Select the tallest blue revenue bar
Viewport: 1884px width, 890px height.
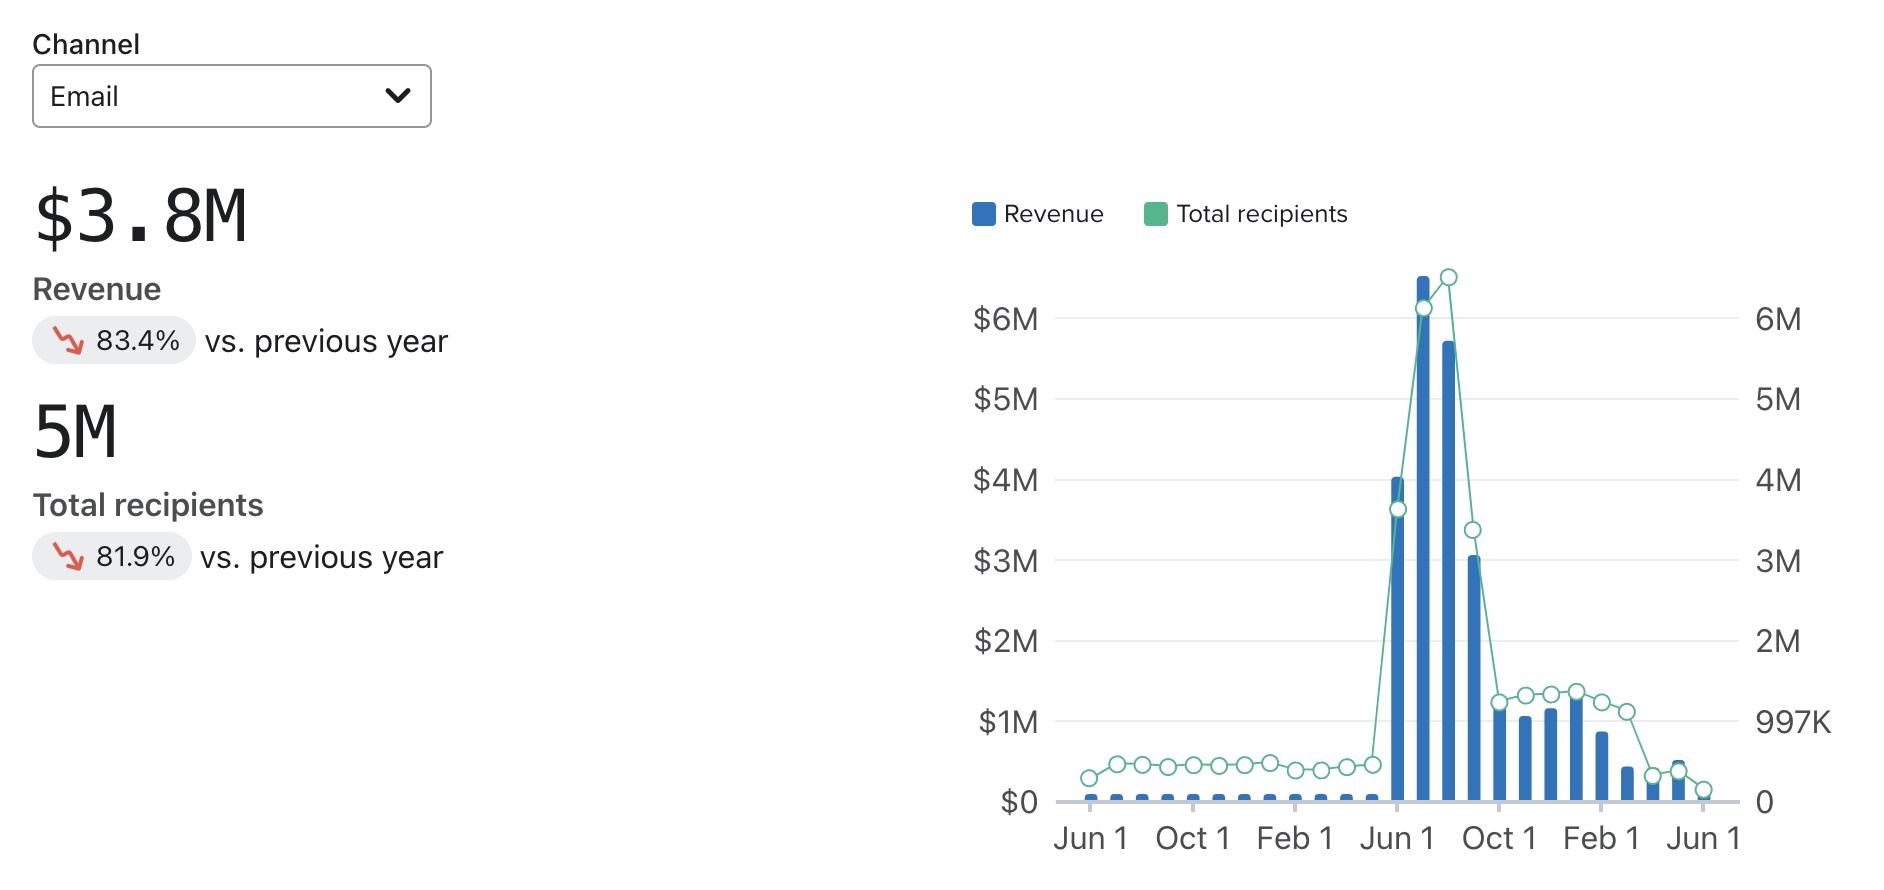[x=1423, y=540]
